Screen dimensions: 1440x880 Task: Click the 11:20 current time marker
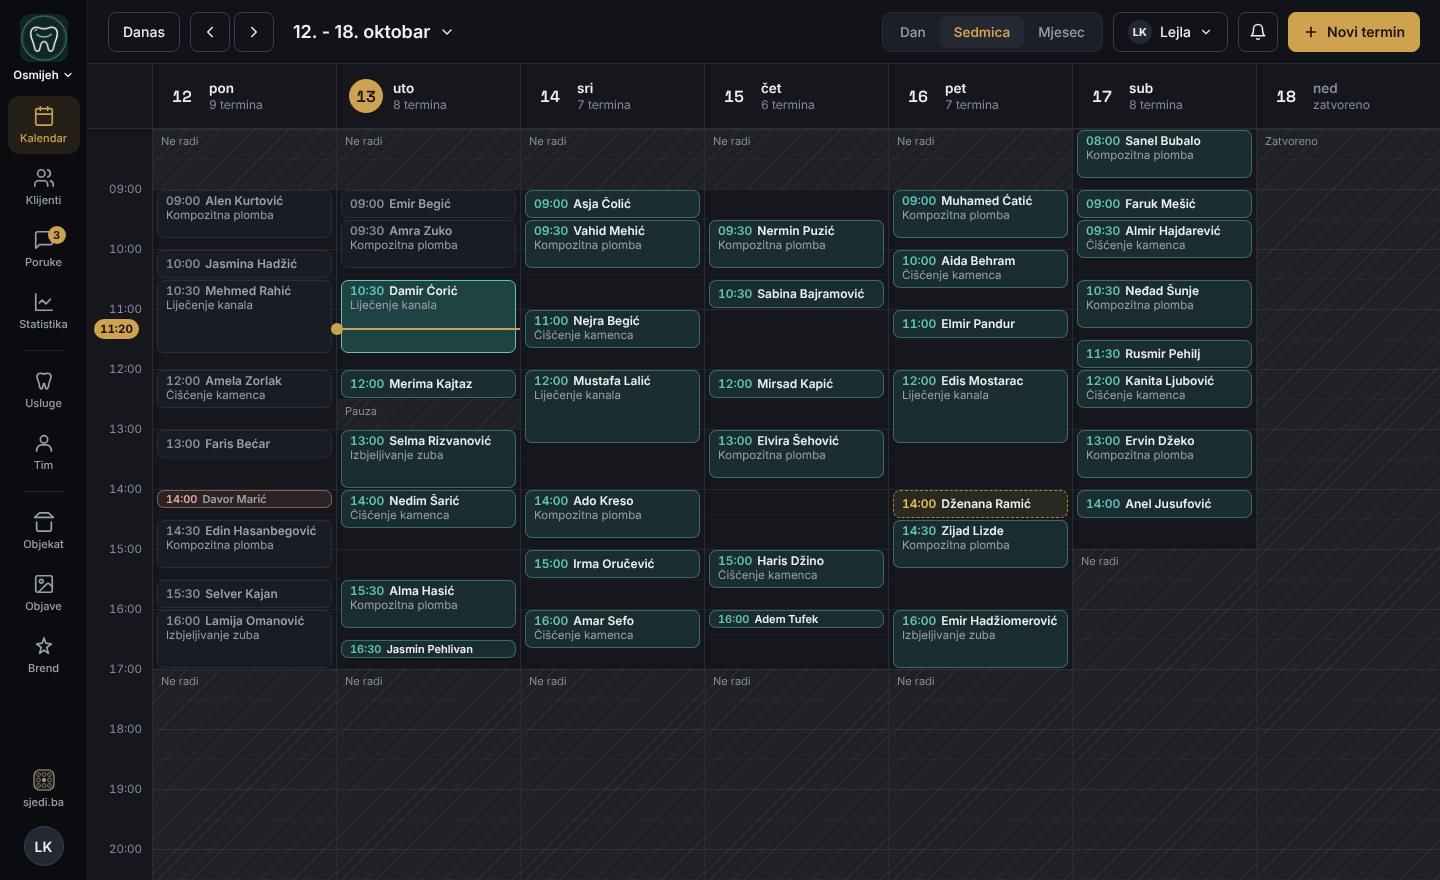point(117,329)
